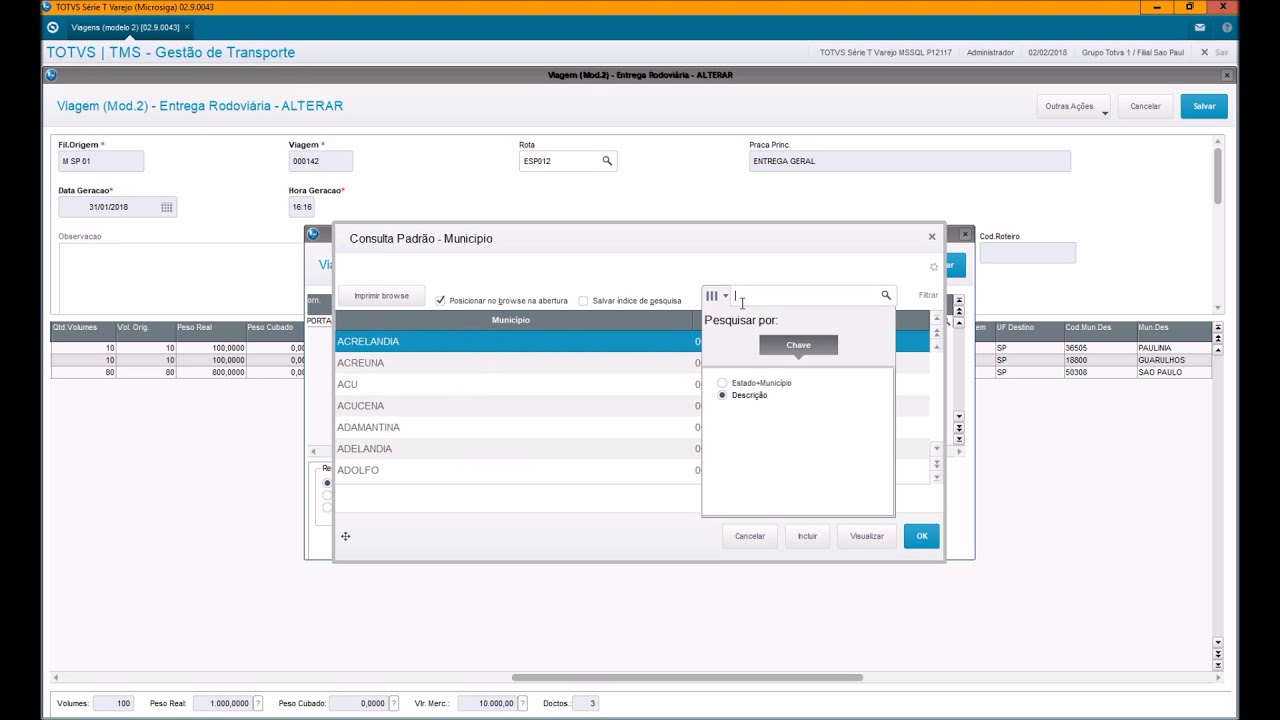
Task: Click the Incluir button
Action: coord(807,536)
